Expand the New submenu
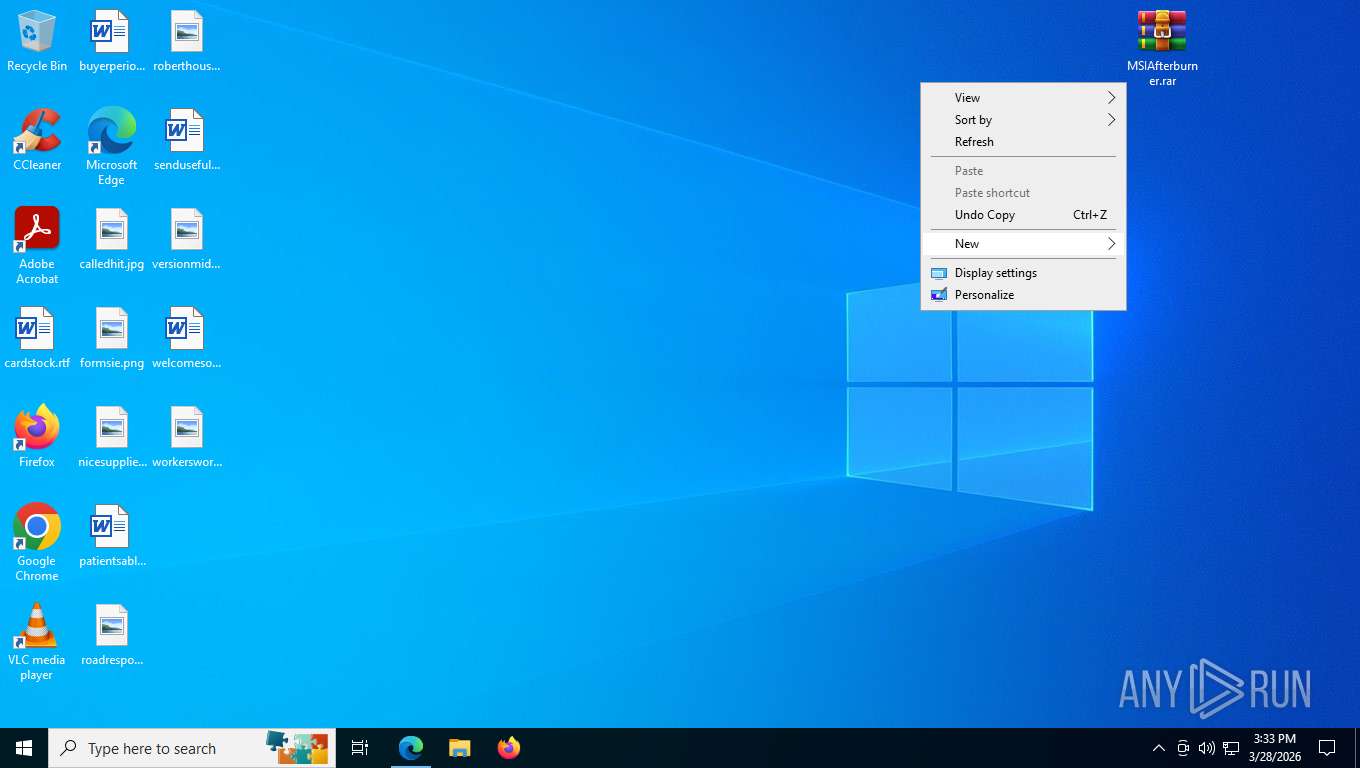Viewport: 1360px width, 768px height. 1023,244
